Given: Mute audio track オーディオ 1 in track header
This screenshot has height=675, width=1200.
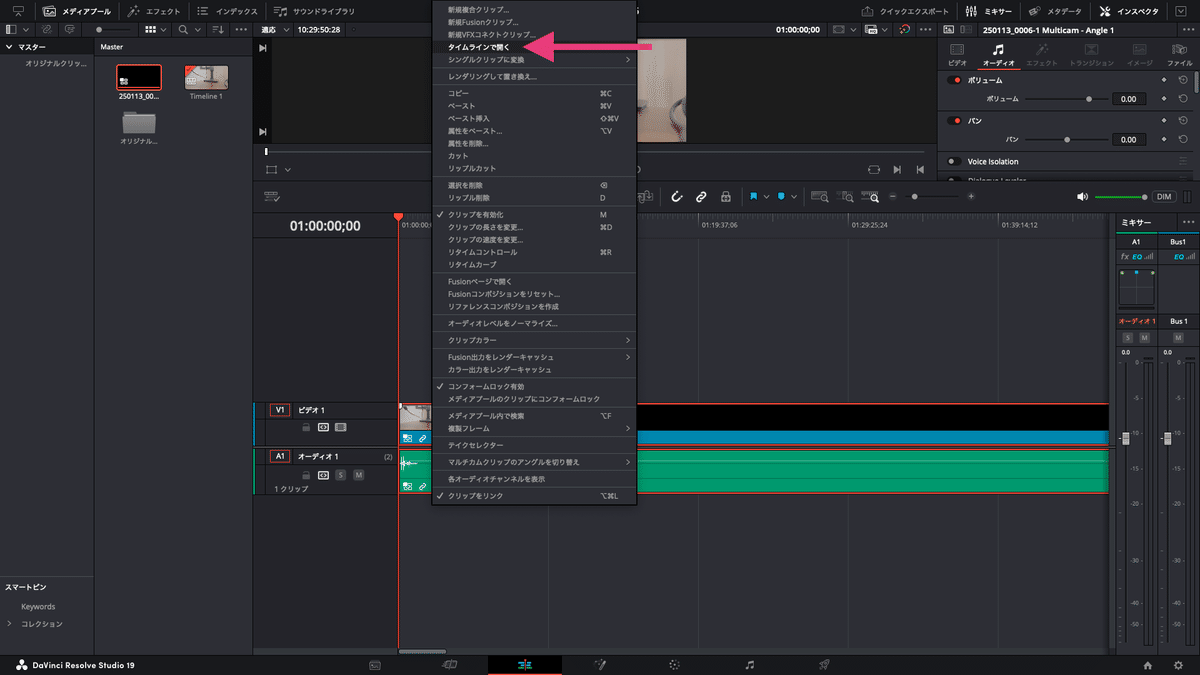Looking at the screenshot, I should [358, 475].
